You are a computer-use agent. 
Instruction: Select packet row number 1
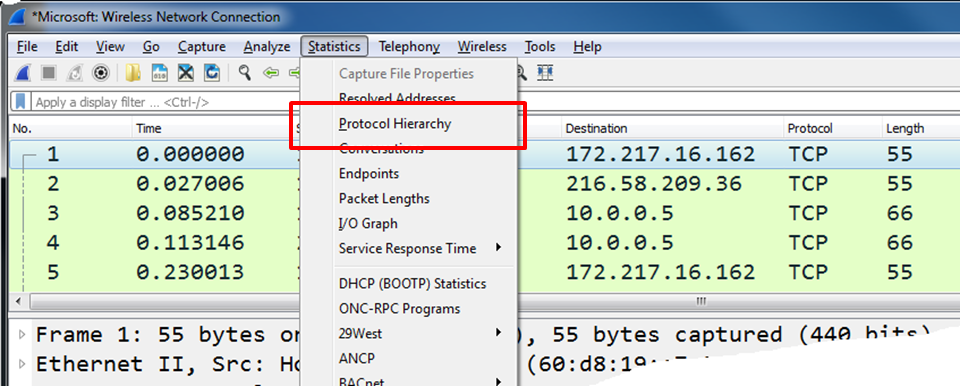(484, 154)
